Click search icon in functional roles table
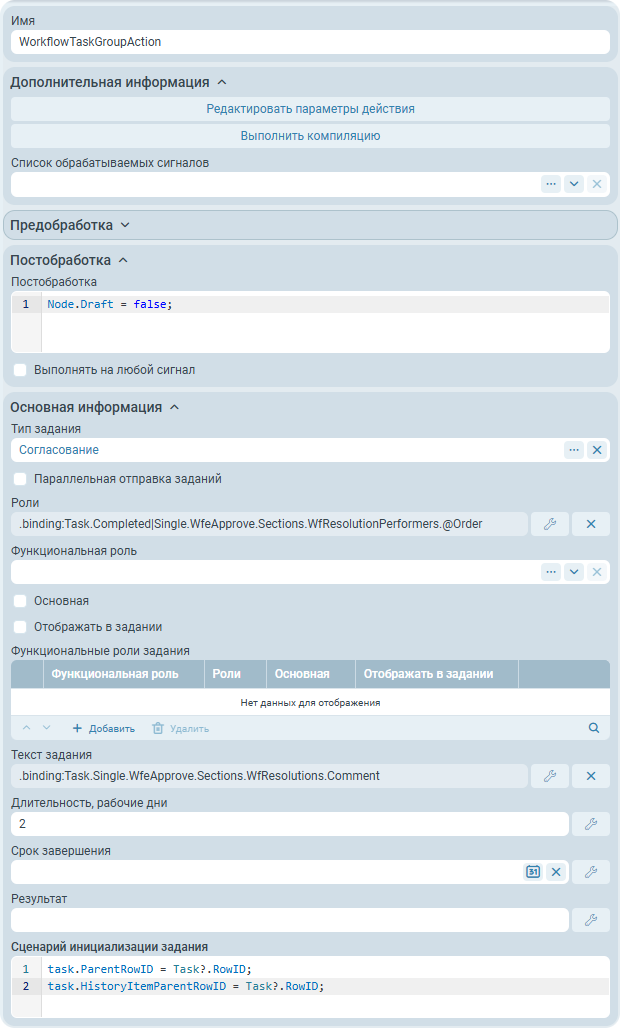 [594, 728]
